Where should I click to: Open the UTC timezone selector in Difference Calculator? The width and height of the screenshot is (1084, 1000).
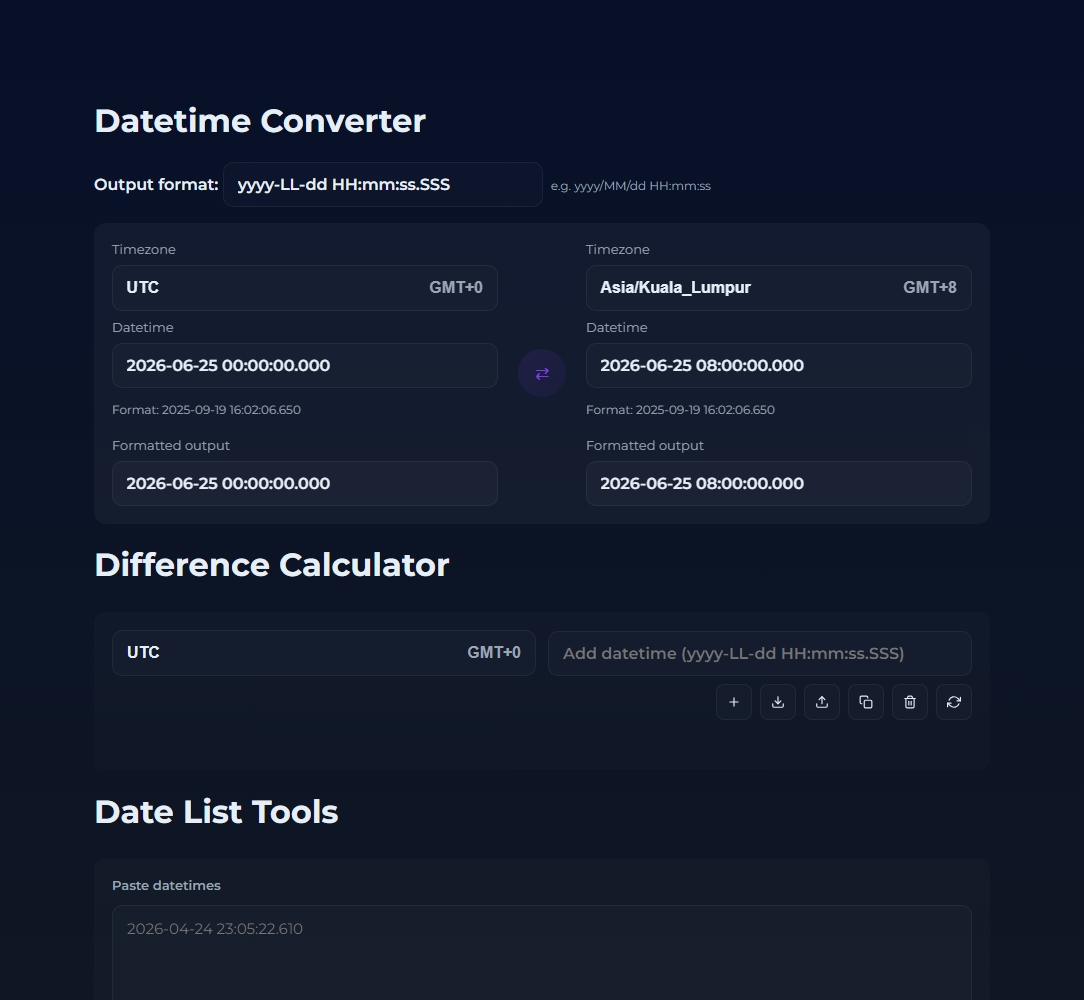click(324, 653)
